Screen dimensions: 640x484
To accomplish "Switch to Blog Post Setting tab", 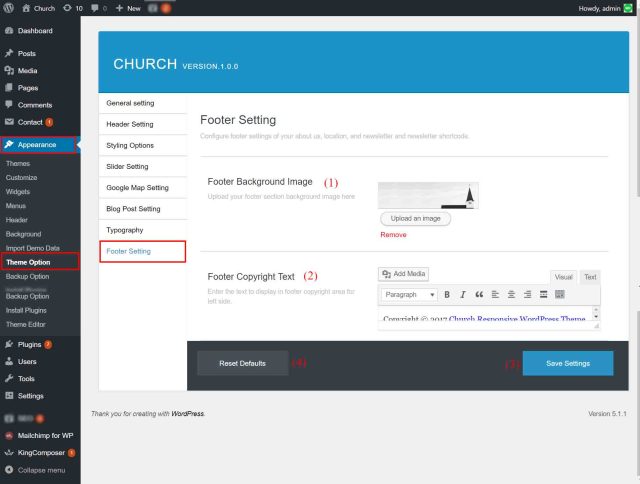I will tap(143, 209).
